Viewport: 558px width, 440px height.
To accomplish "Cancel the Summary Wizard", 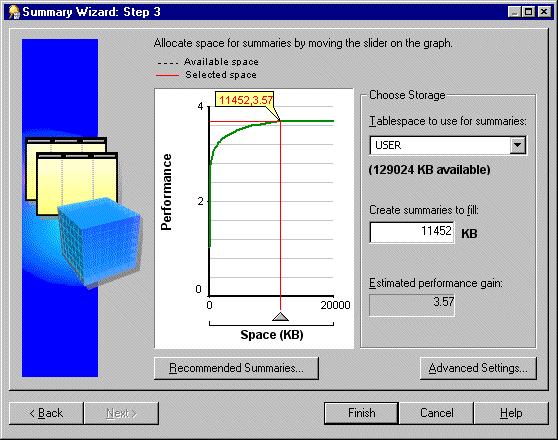I will (x=437, y=413).
